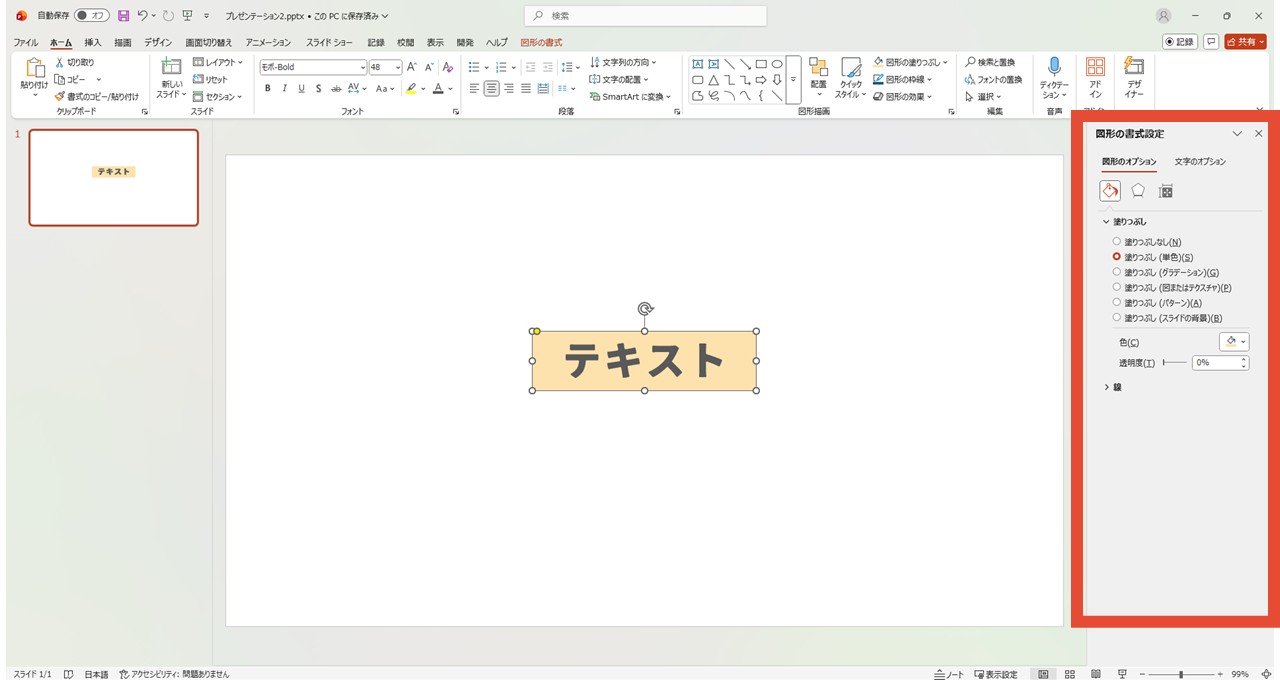Select 塗りつぶしなし radio button
Viewport: 1280px width, 680px height.
point(1117,241)
